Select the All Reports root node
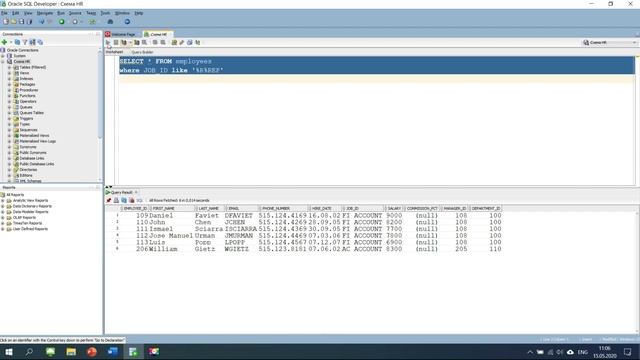Image resolution: width=640 pixels, height=360 pixels. tap(15, 195)
